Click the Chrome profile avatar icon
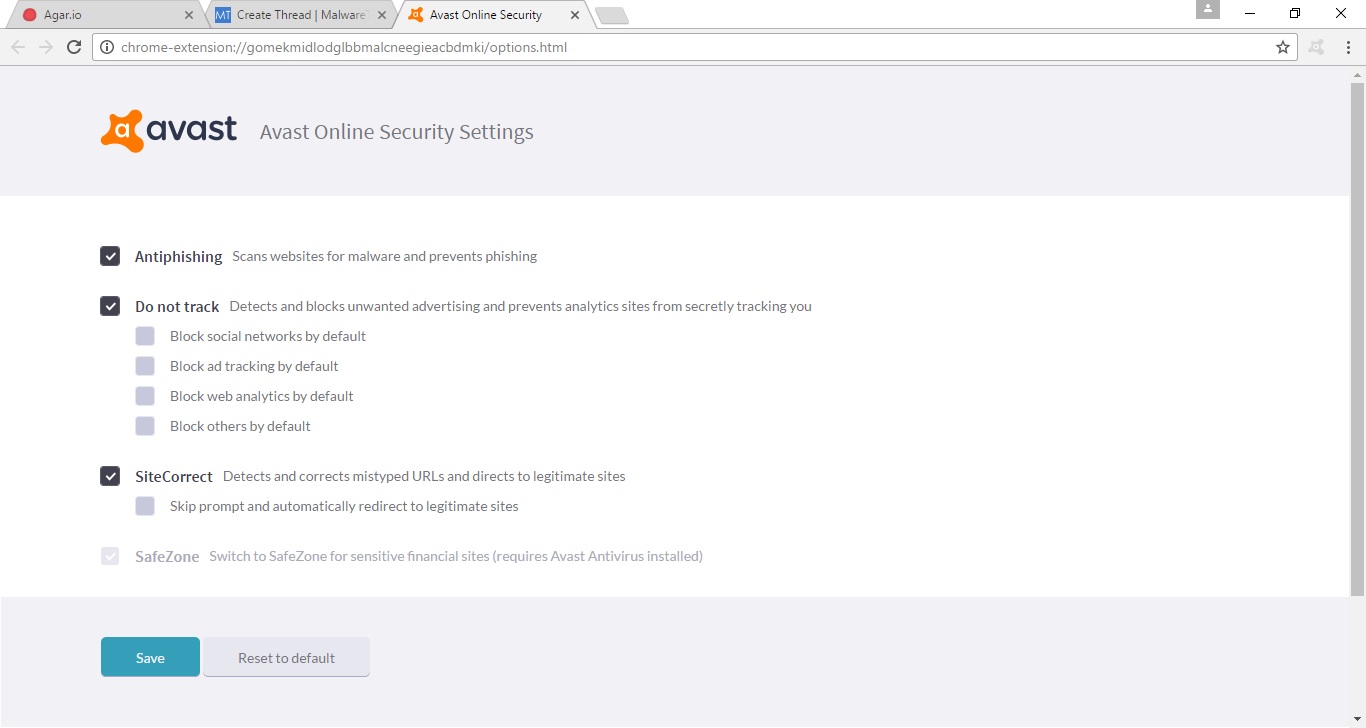 click(1207, 10)
